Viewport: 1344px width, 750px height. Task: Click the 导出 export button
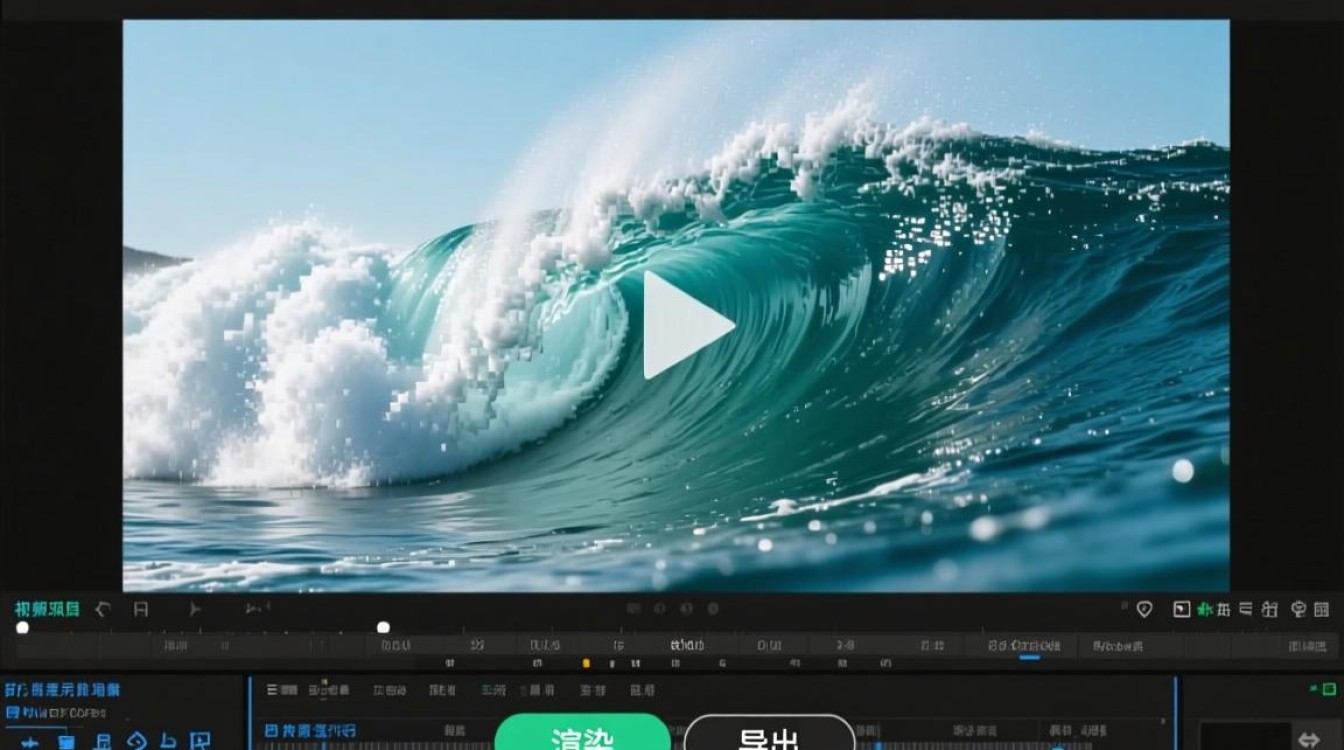coord(768,736)
